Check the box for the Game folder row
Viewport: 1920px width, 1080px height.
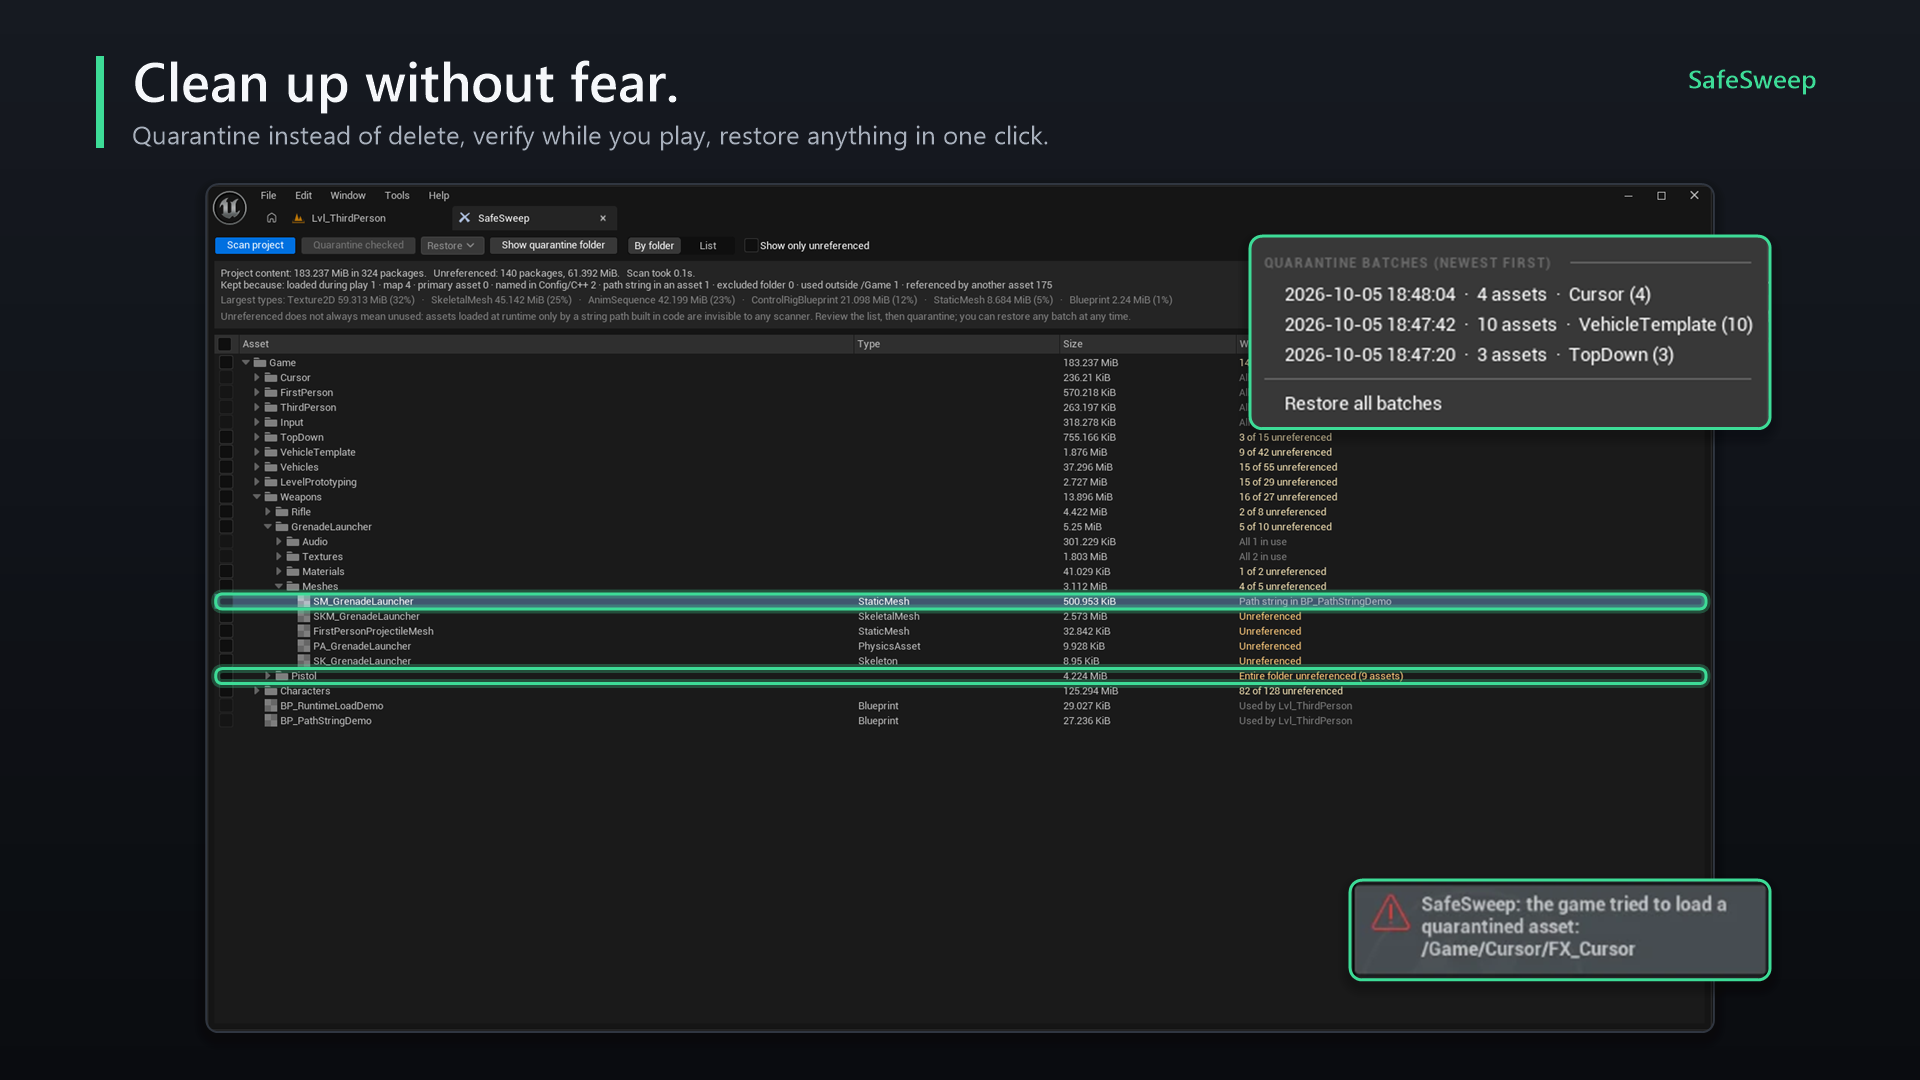(226, 363)
